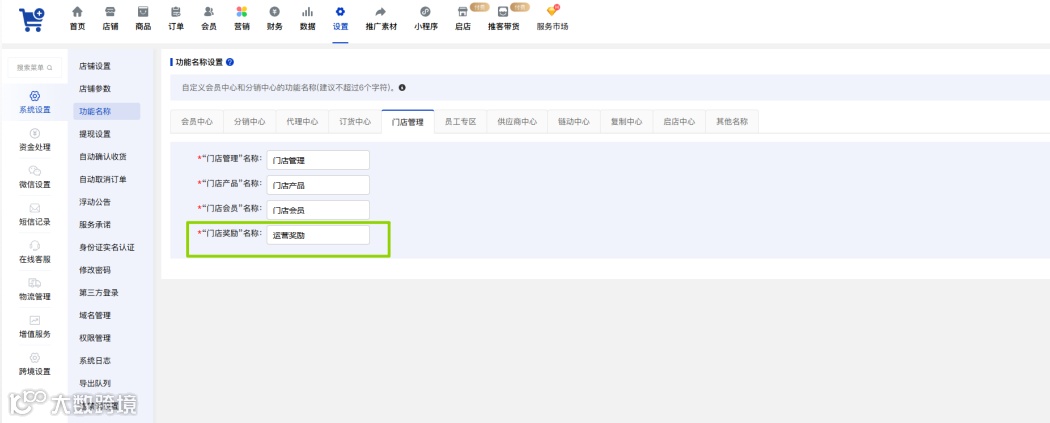Open the 商品 products icon
This screenshot has height=423, width=1050.
click(x=143, y=12)
